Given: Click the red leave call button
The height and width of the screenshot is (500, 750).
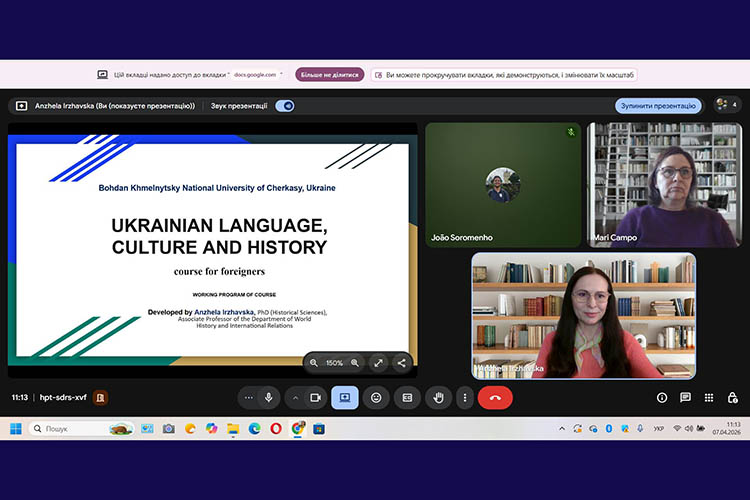Looking at the screenshot, I should pyautogui.click(x=494, y=397).
